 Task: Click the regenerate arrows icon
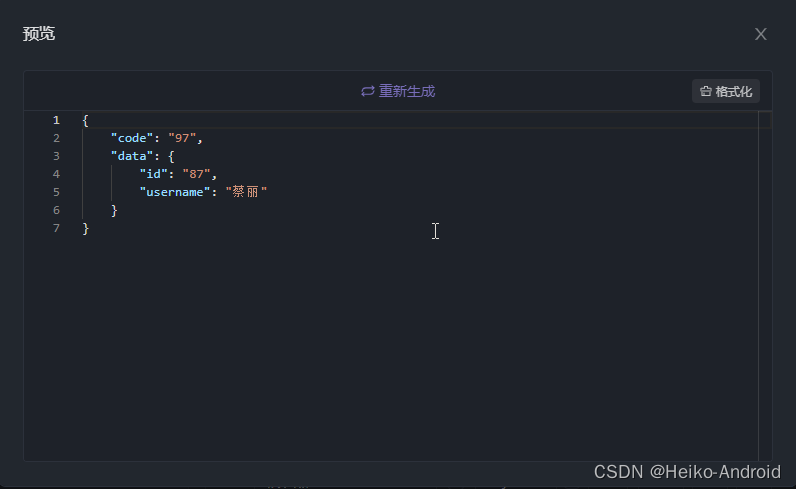tap(367, 91)
